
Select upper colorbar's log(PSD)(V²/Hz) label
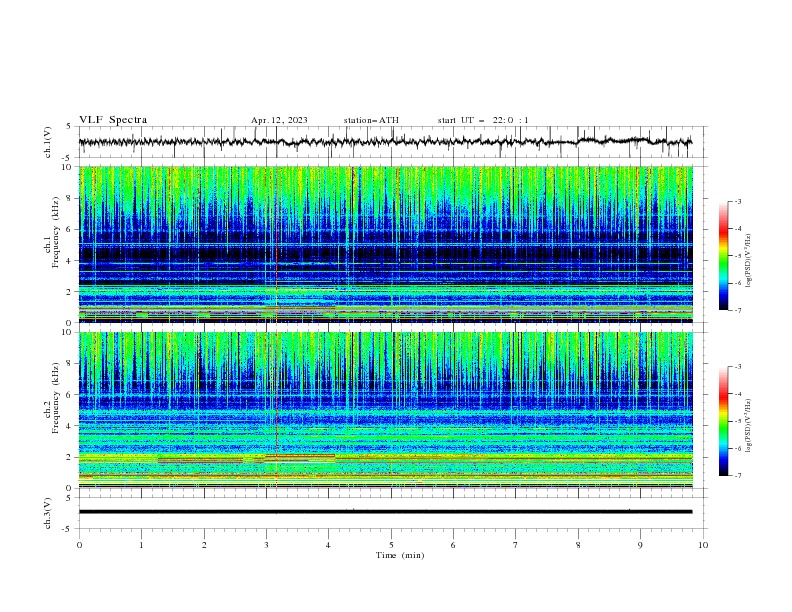749,261
